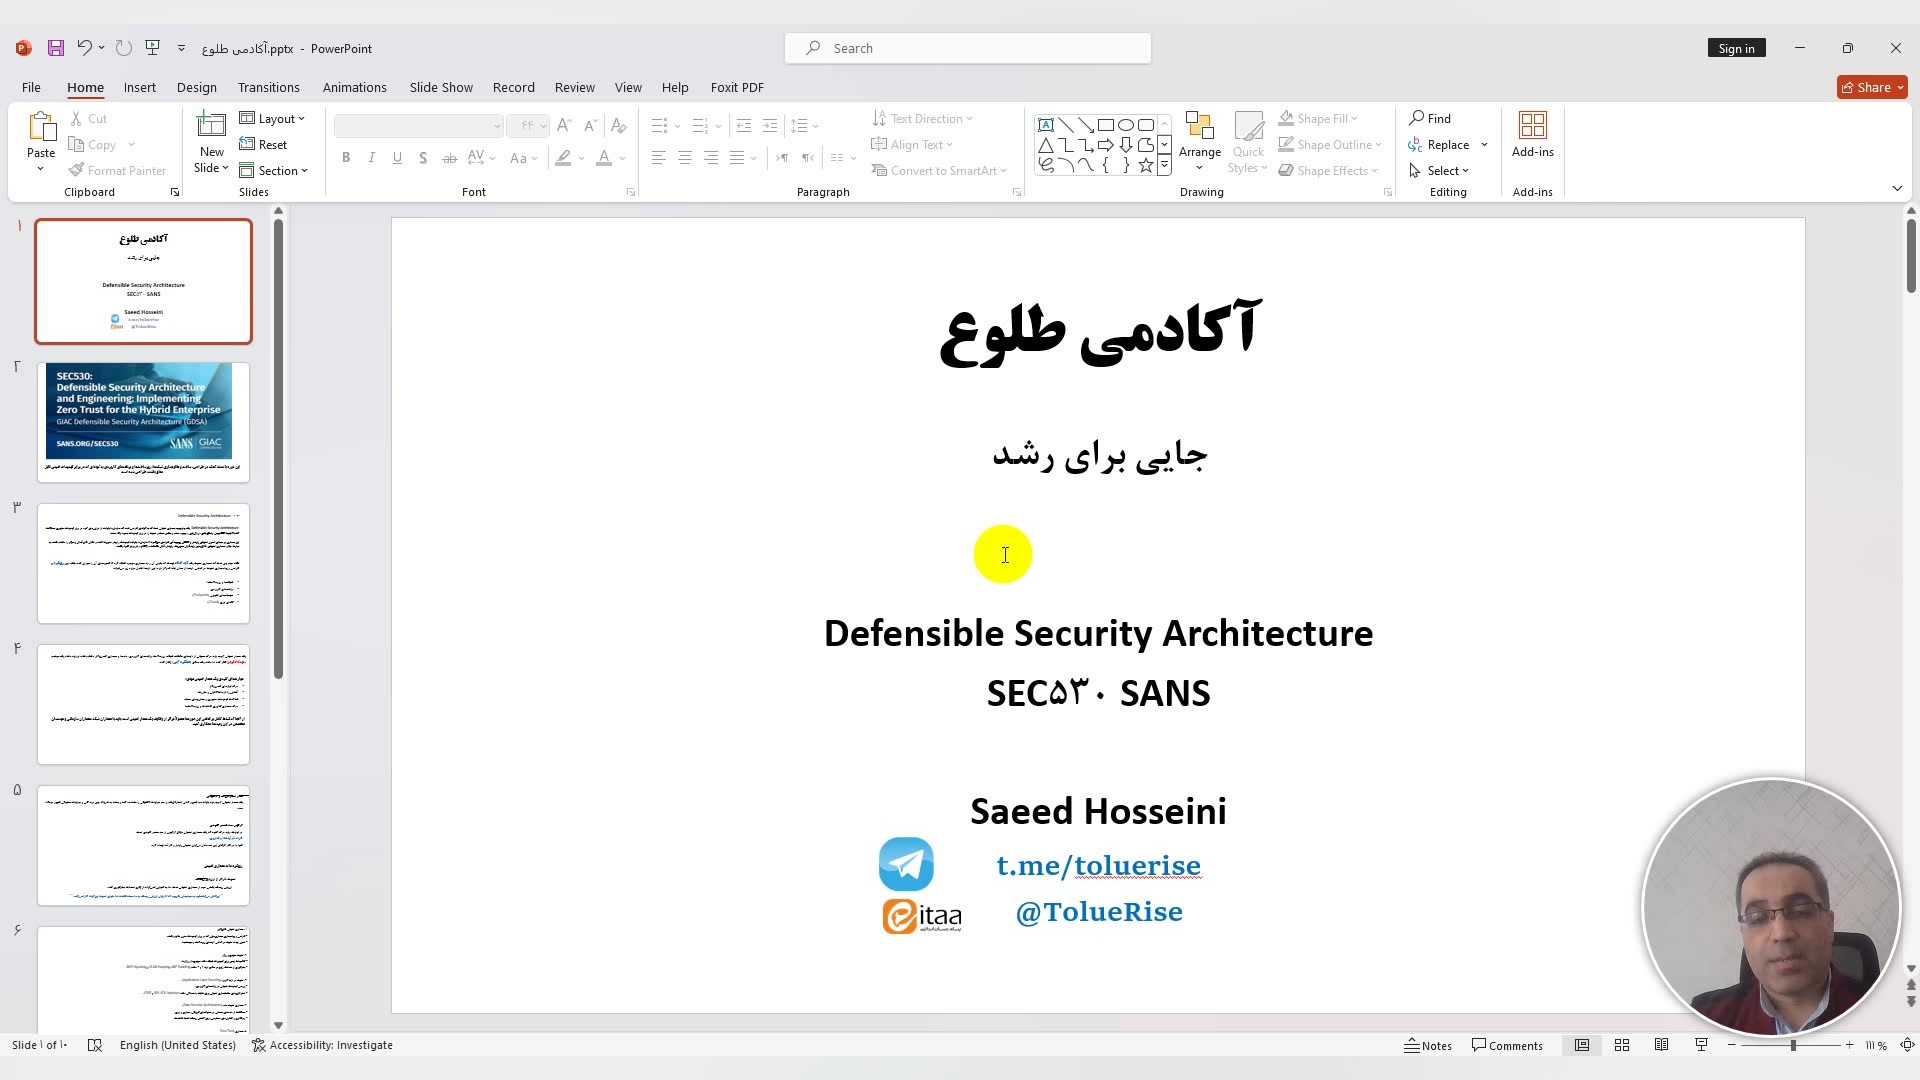Viewport: 1920px width, 1080px height.
Task: Click the text highlight color button
Action: click(564, 158)
